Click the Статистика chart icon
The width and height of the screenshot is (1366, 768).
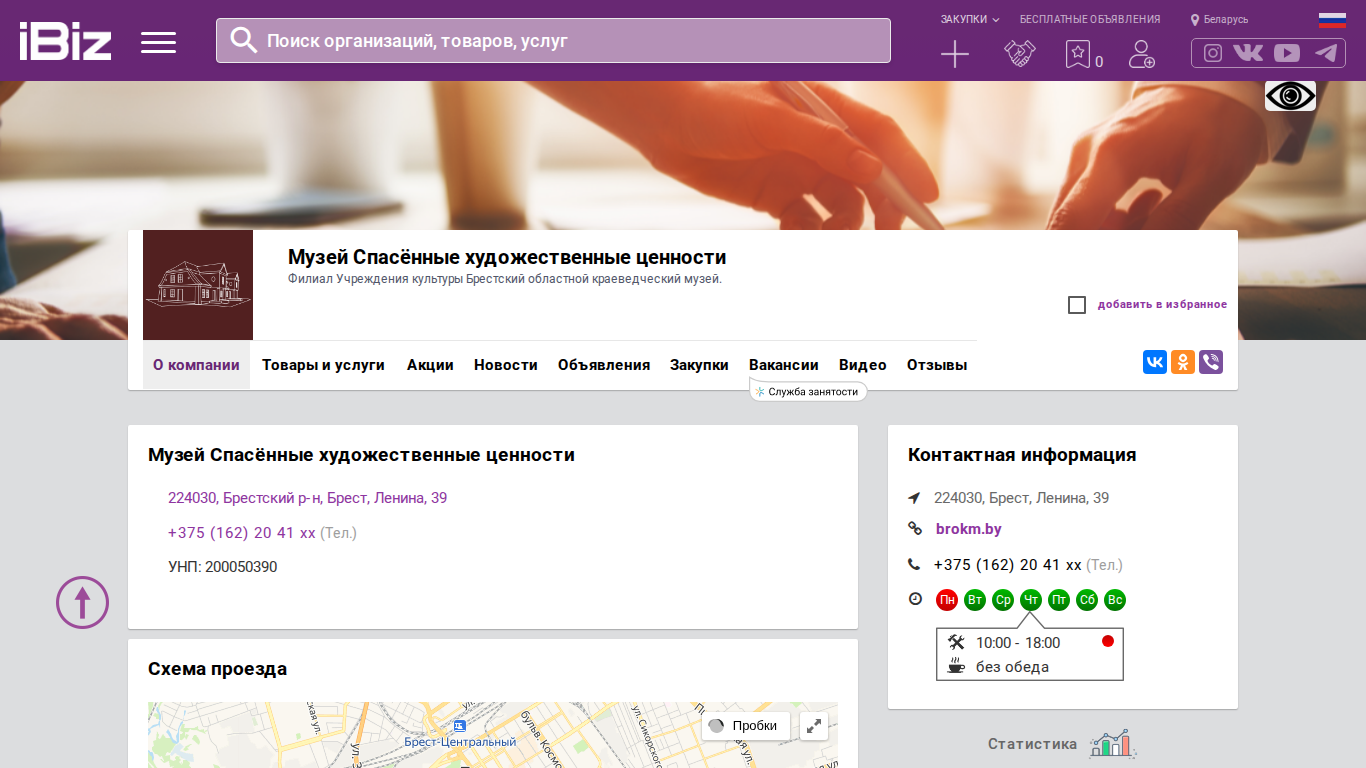pyautogui.click(x=1113, y=743)
